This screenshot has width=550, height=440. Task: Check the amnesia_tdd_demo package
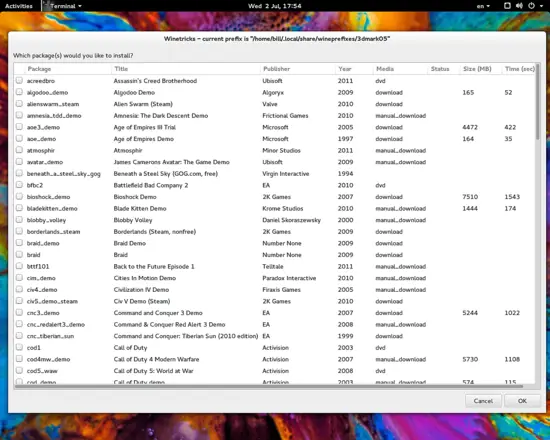click(x=19, y=115)
